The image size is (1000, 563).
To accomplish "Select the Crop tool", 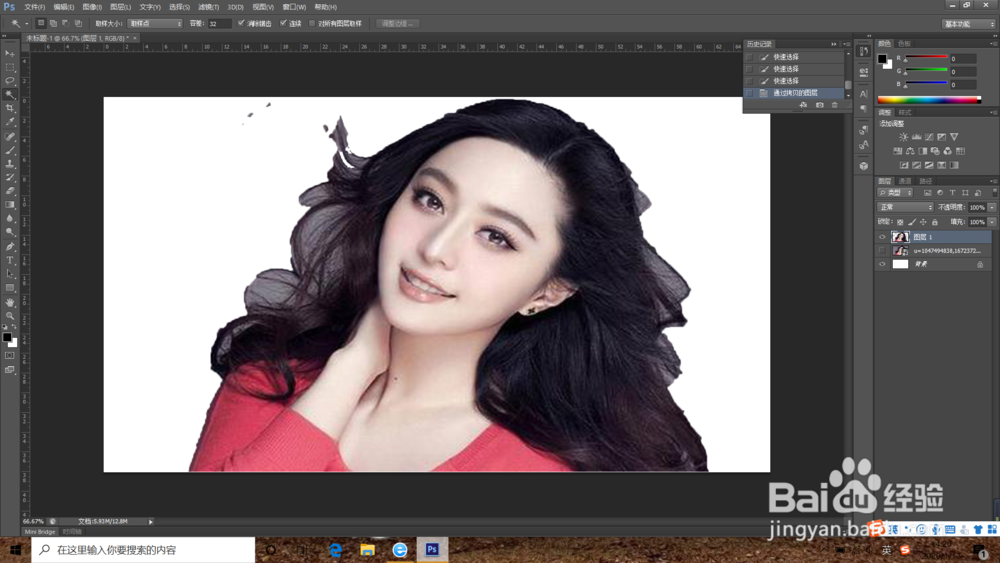I will click(x=10, y=108).
